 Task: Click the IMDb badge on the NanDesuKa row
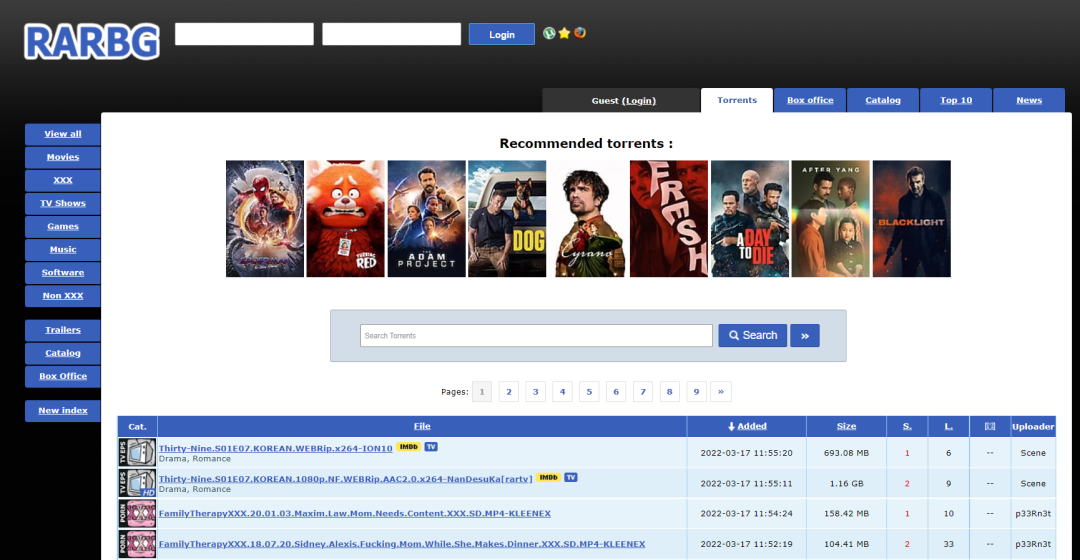548,477
